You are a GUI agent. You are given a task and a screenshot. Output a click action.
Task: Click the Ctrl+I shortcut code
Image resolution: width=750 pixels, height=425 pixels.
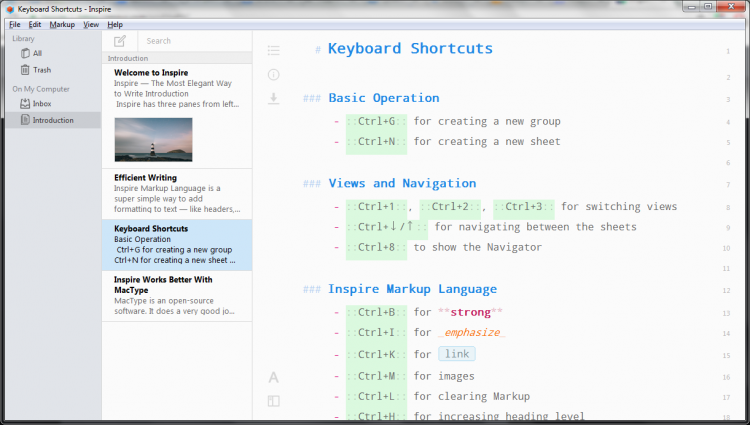376,332
